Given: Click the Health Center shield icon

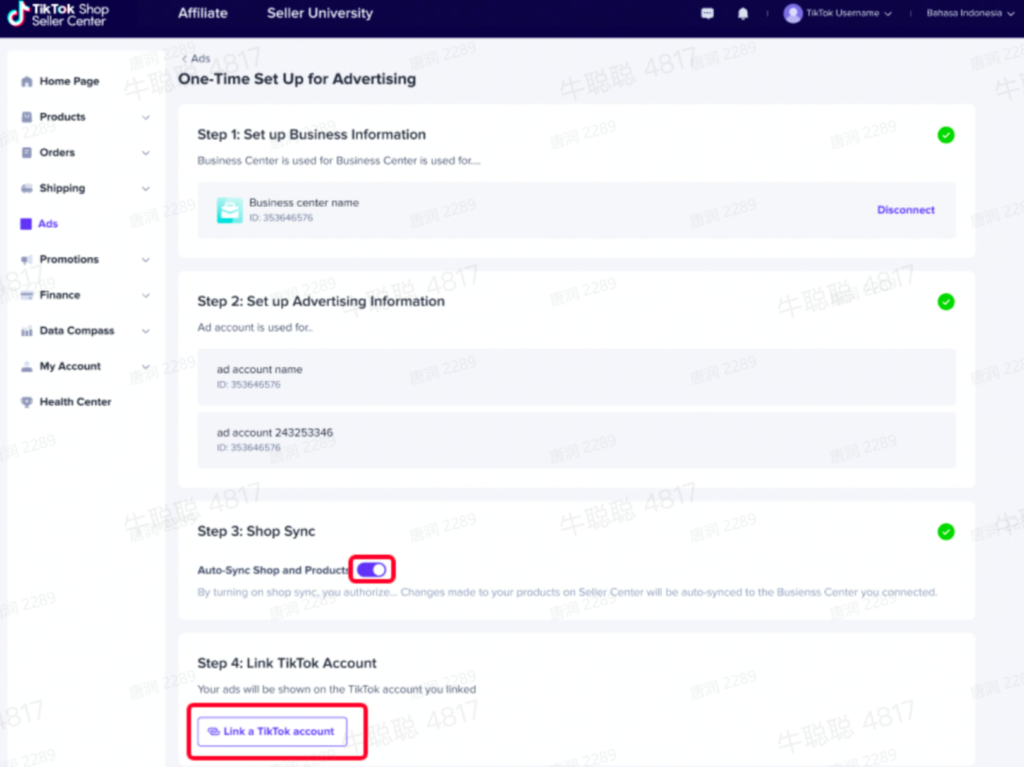Looking at the screenshot, I should (x=27, y=402).
